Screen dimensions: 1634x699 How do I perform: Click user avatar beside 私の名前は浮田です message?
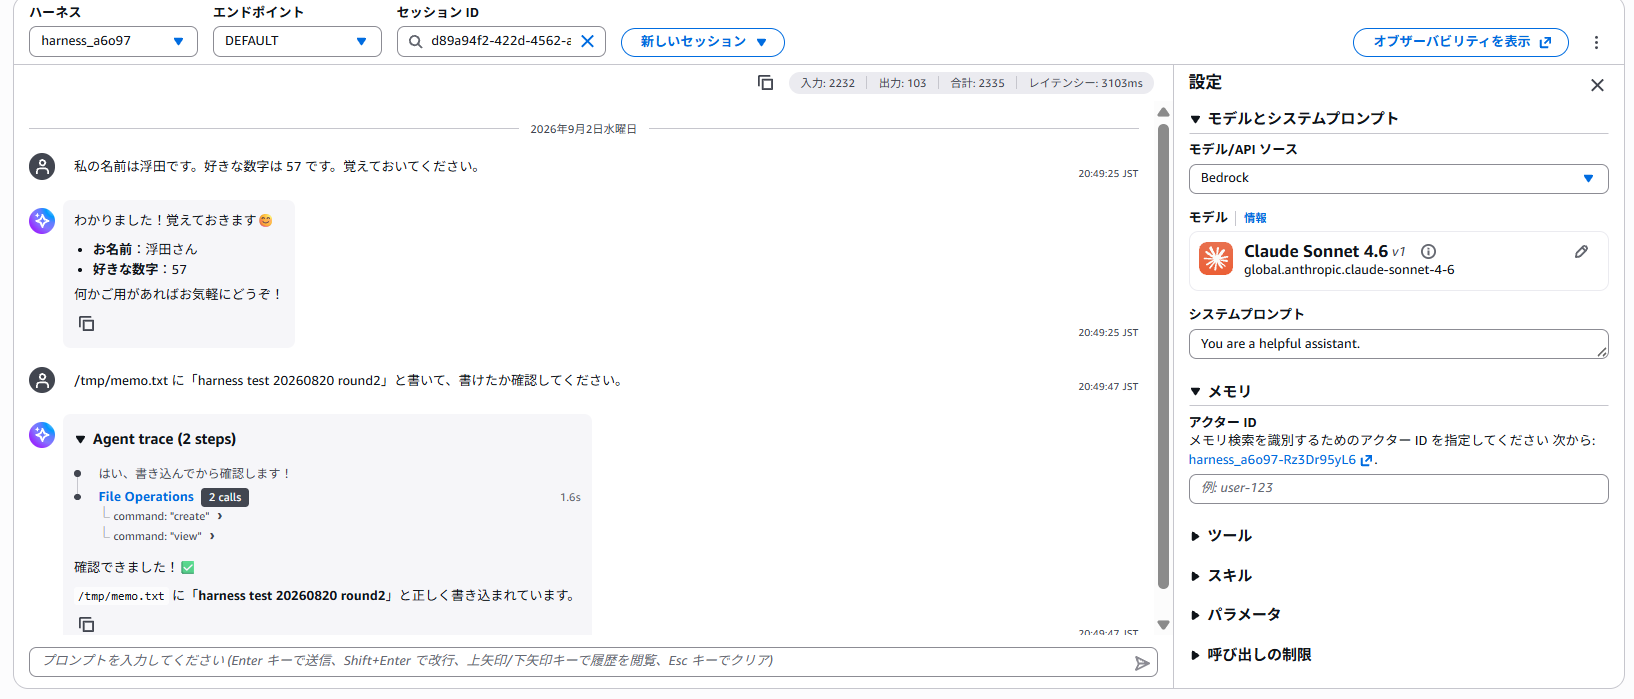pos(42,166)
